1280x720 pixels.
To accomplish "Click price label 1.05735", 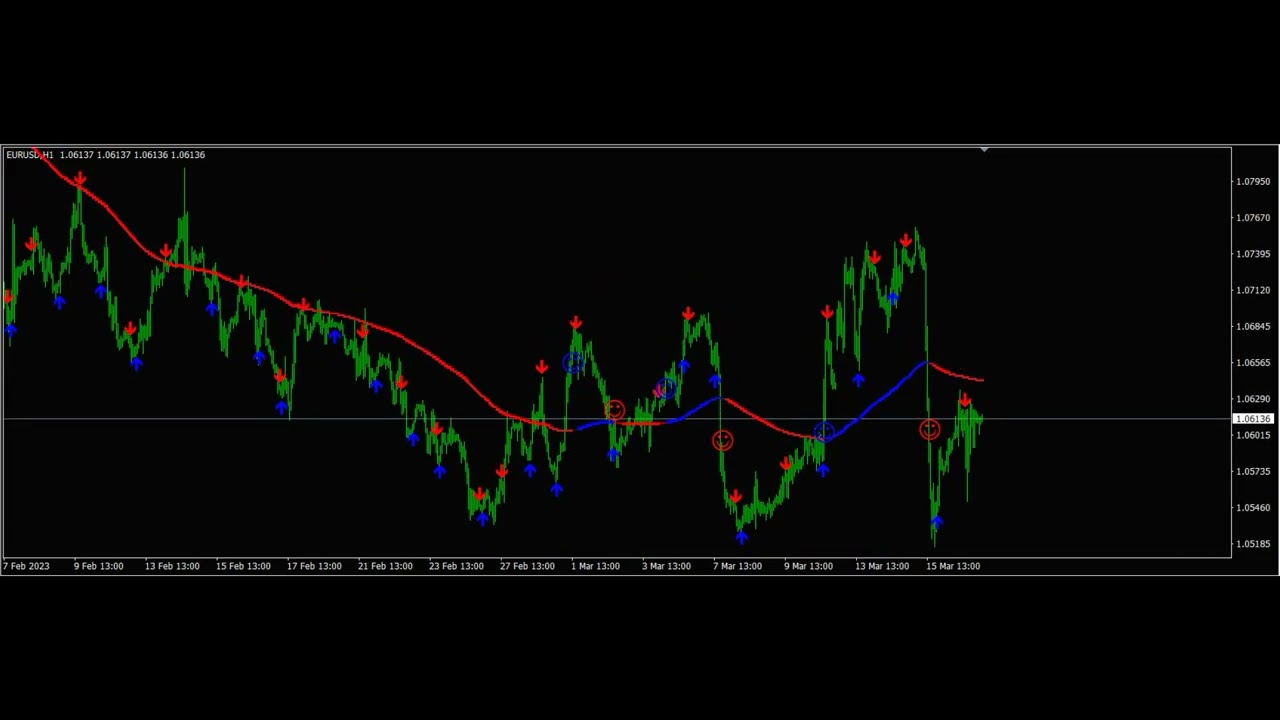I will [1253, 472].
